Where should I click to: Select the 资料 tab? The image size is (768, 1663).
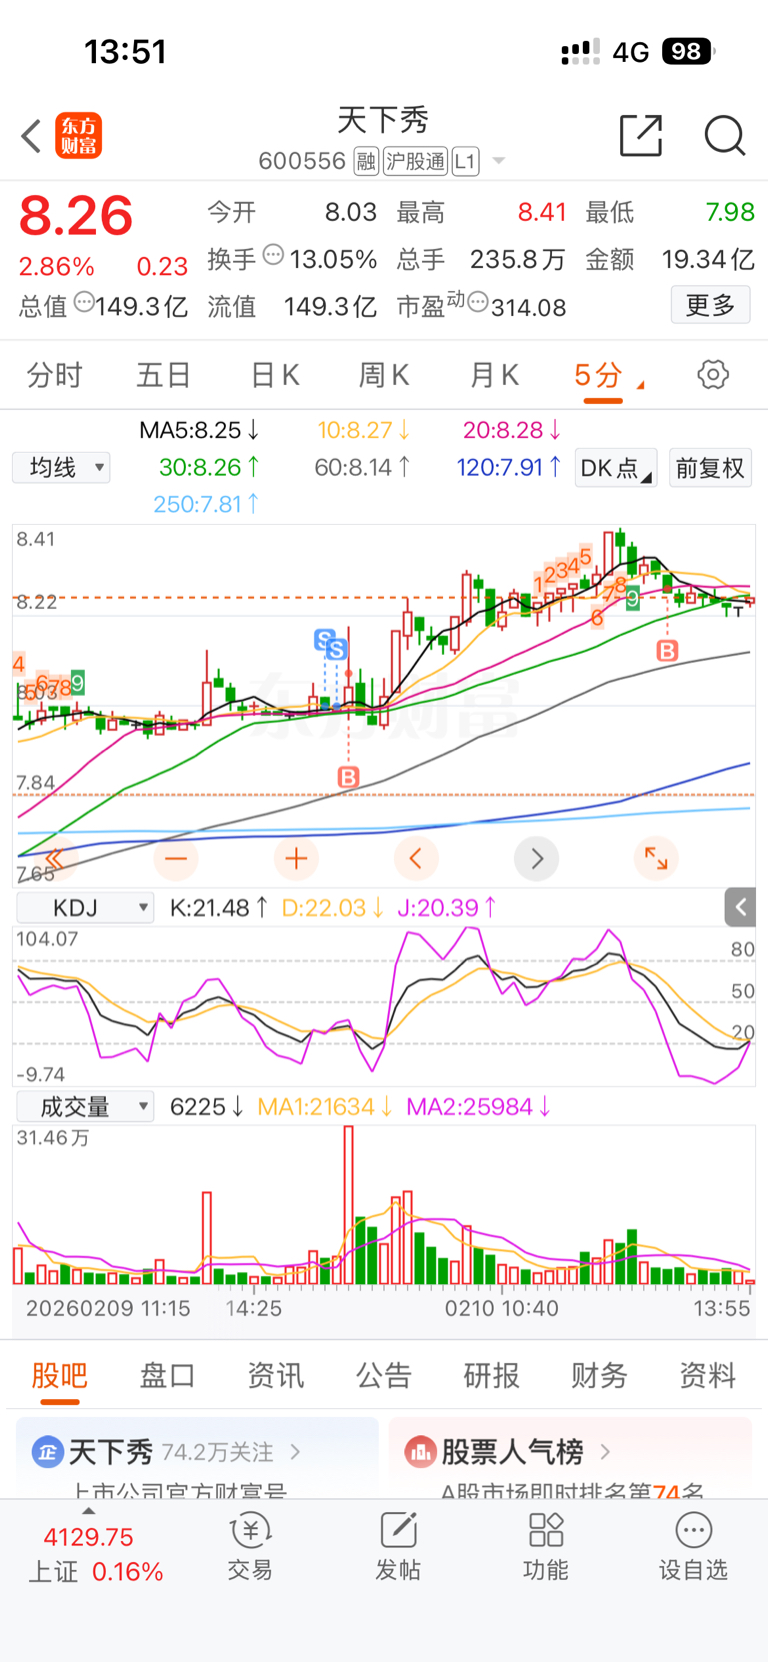click(707, 1376)
